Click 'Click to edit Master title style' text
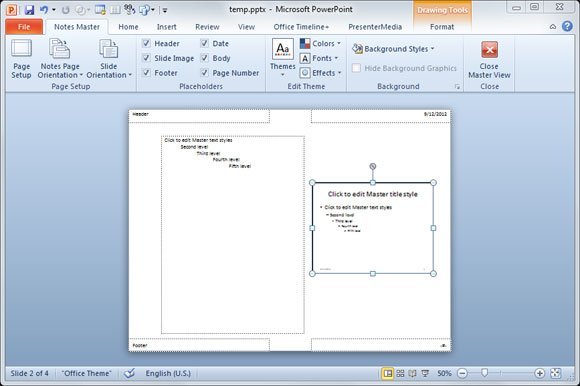 [x=372, y=194]
